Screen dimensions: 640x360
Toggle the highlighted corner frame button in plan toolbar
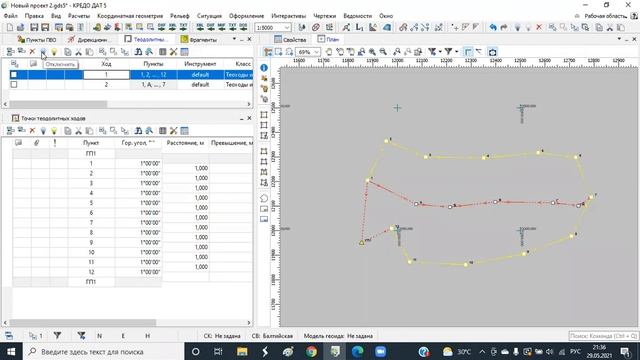[x=468, y=52]
